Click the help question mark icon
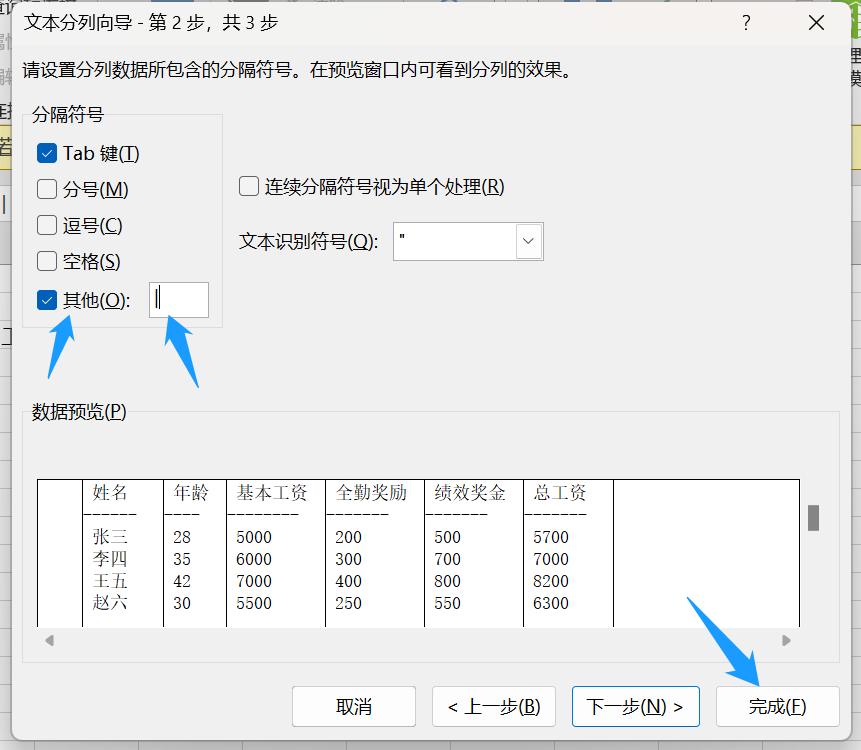The image size is (861, 750). [x=746, y=22]
